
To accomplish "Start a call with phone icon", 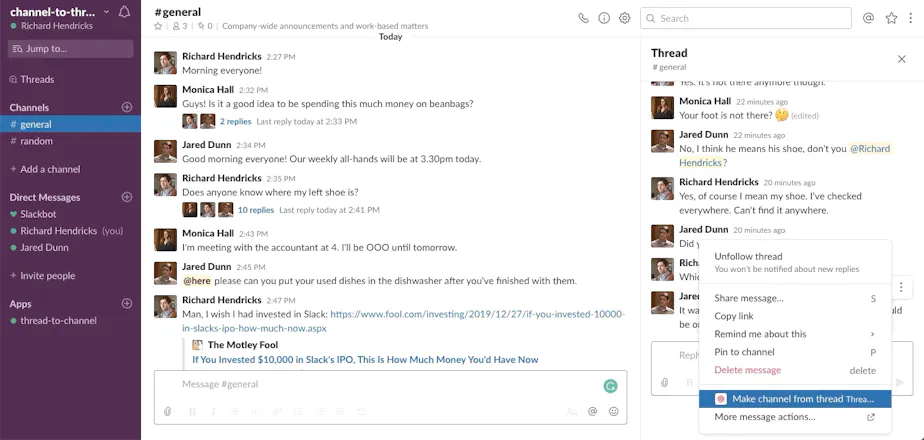I will (583, 18).
